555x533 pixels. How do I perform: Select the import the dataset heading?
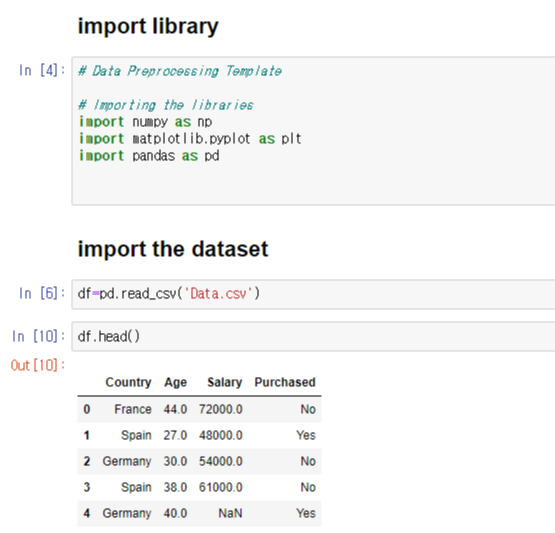click(173, 249)
